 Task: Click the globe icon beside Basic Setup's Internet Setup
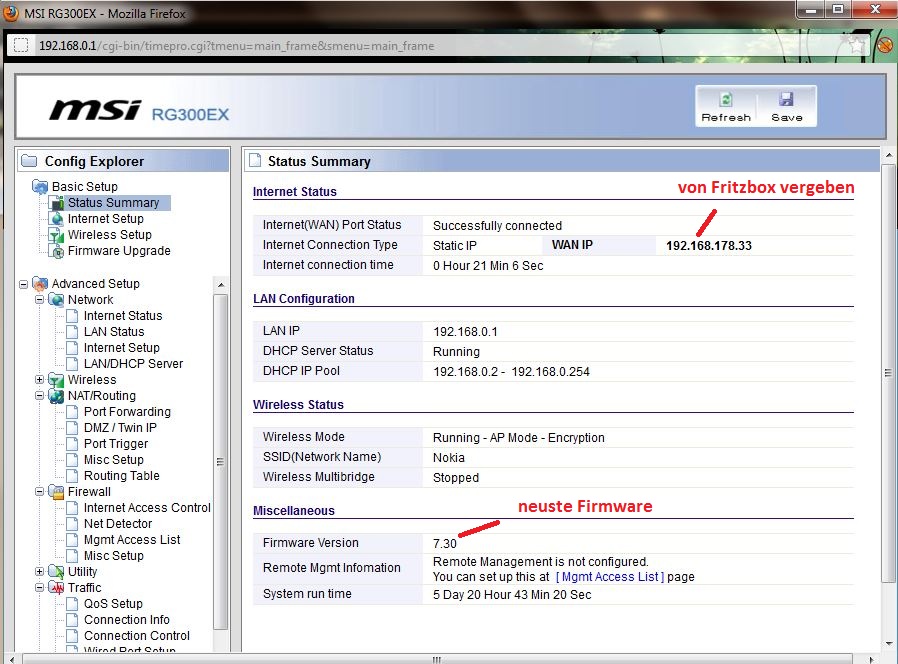[57, 219]
